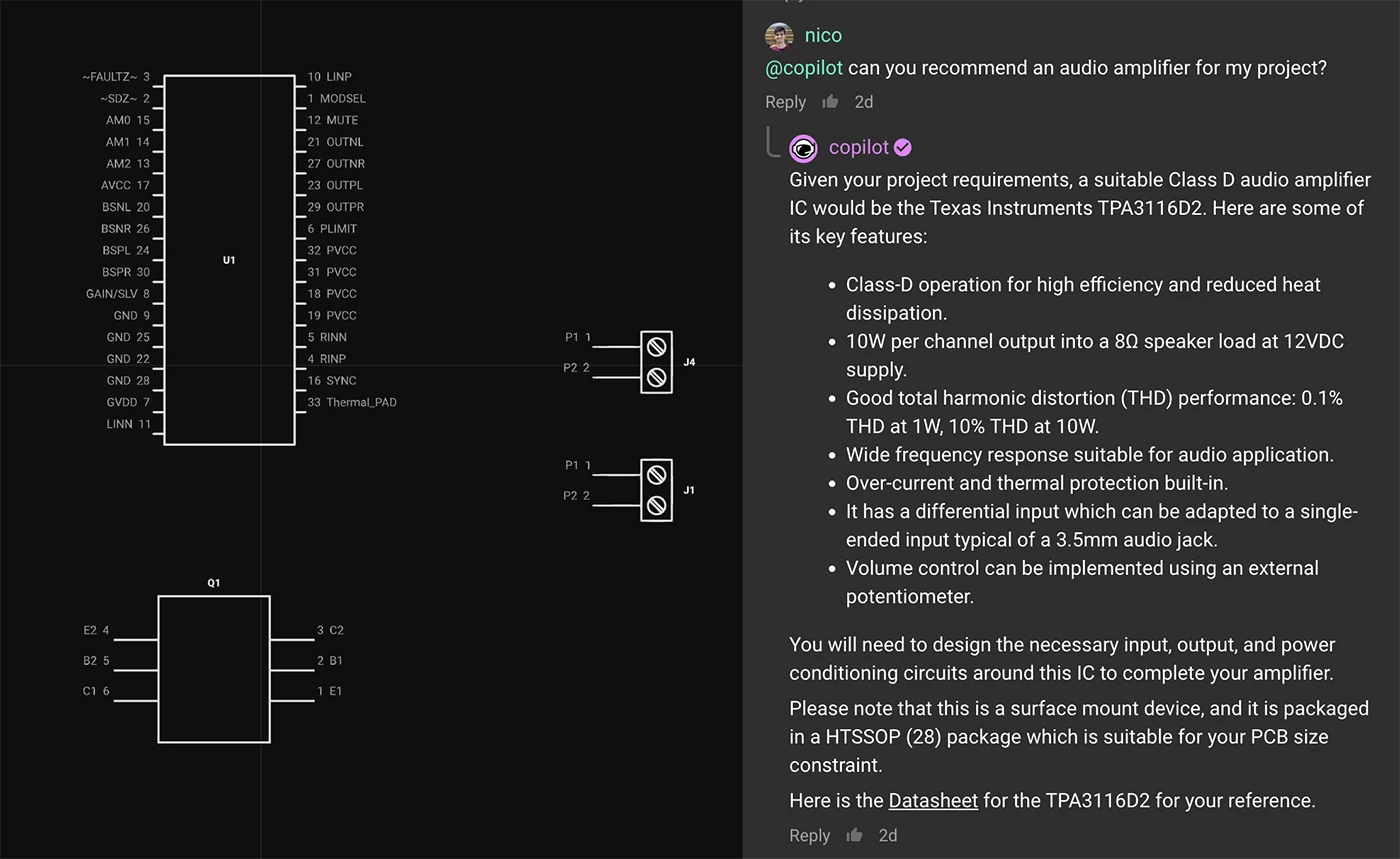Screen dimensions: 1400x859
Task: Click thumbs-up icon under copilot's reply
Action: click(x=854, y=836)
